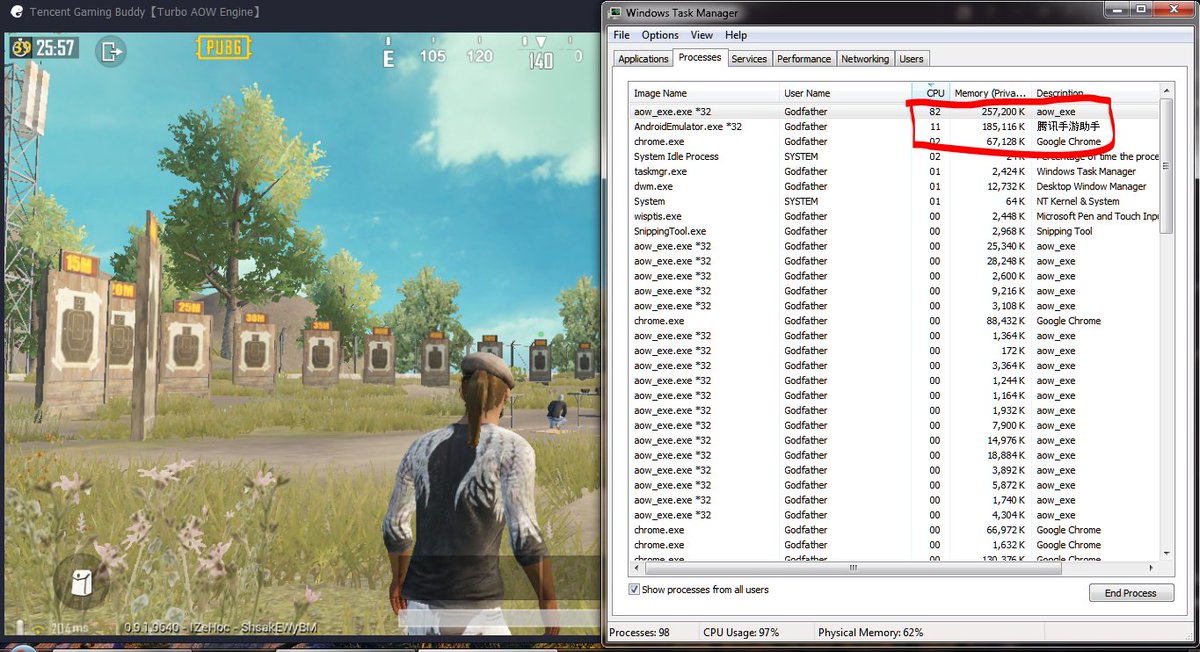Open the Help menu
Screen dimensions: 1200x652
[736, 35]
